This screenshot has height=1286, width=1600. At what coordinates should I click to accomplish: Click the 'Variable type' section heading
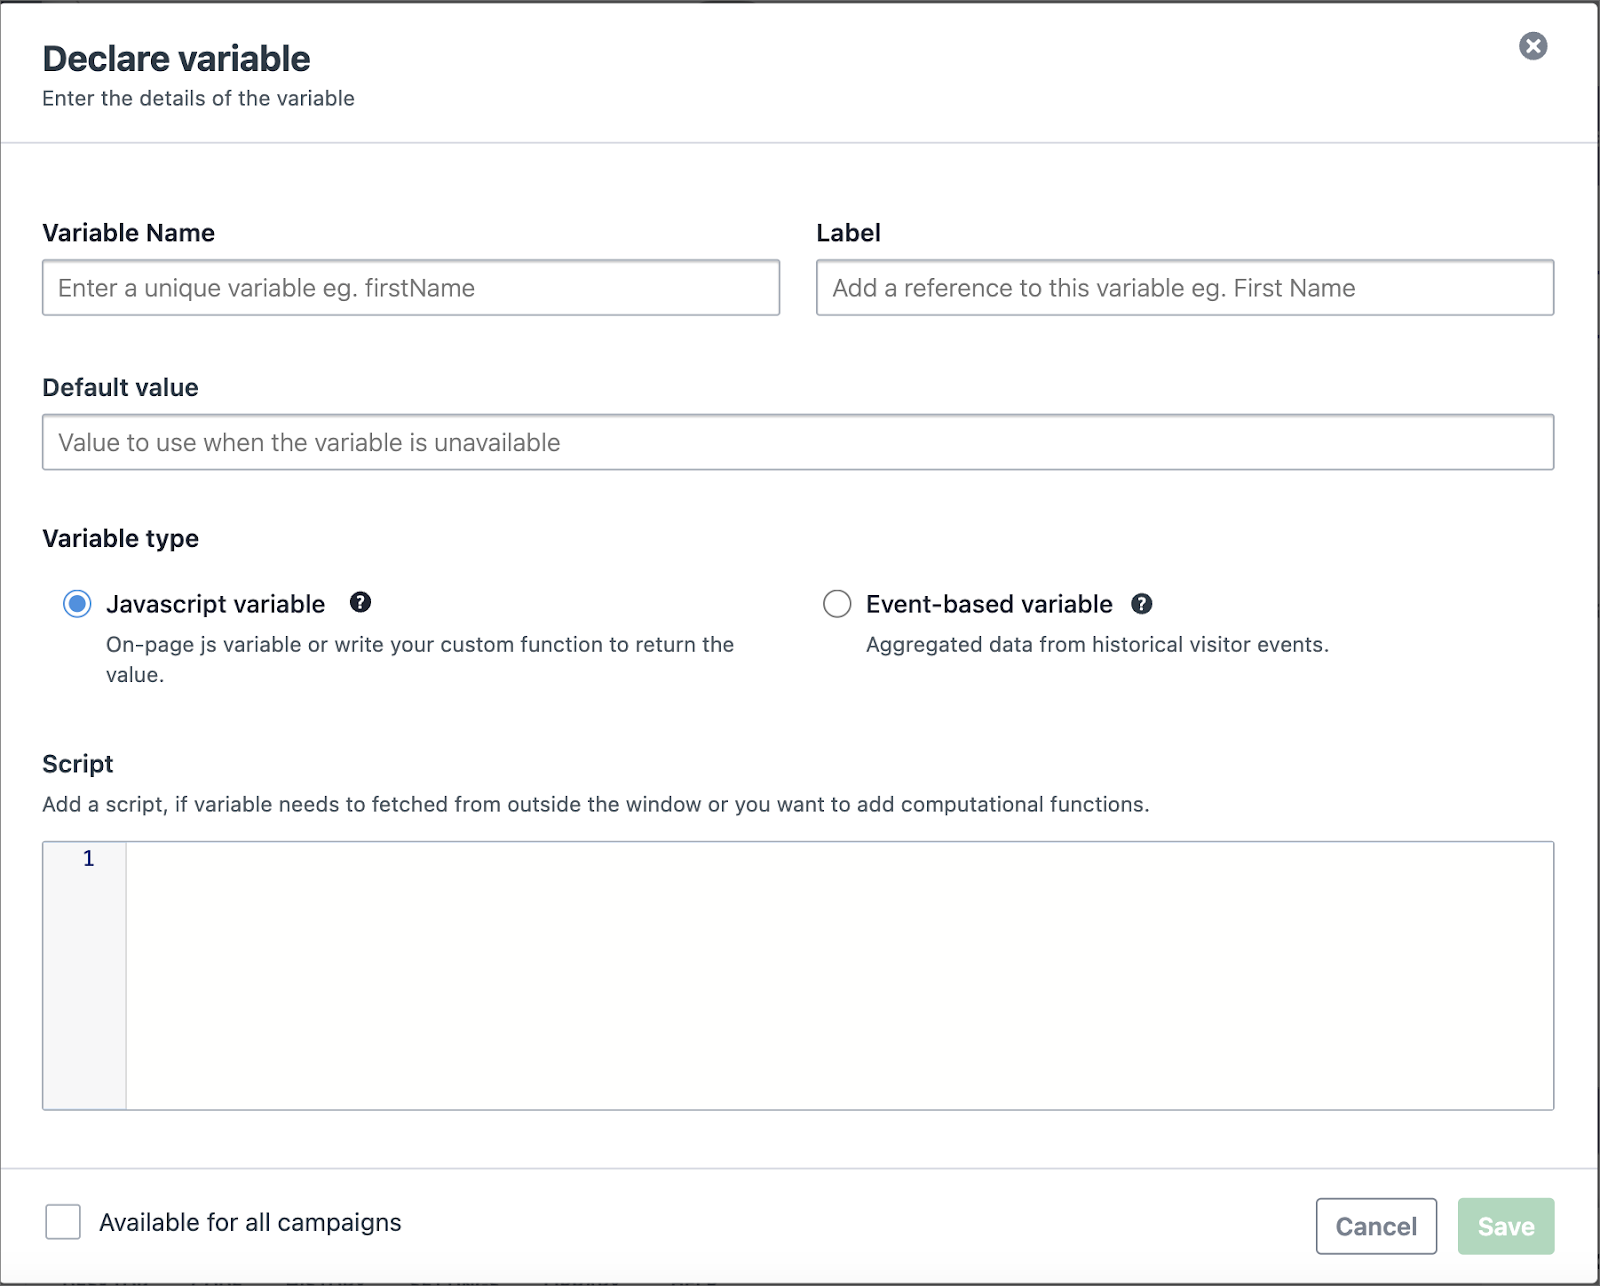click(x=120, y=538)
